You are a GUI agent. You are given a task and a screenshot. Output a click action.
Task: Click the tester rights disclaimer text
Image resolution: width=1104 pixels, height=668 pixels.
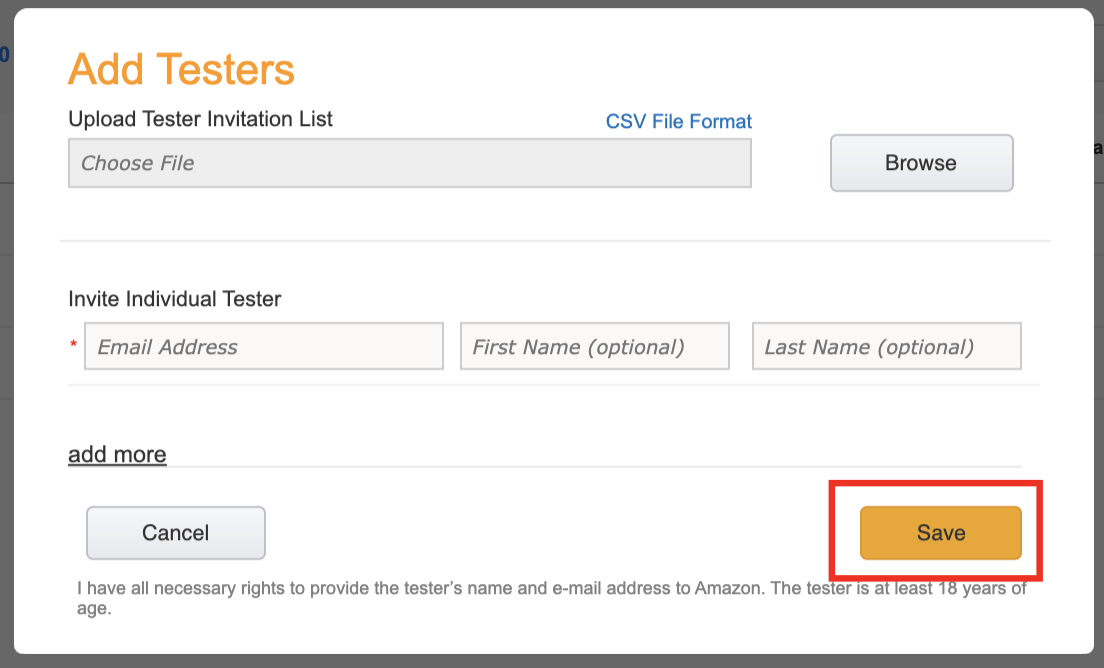[551, 598]
